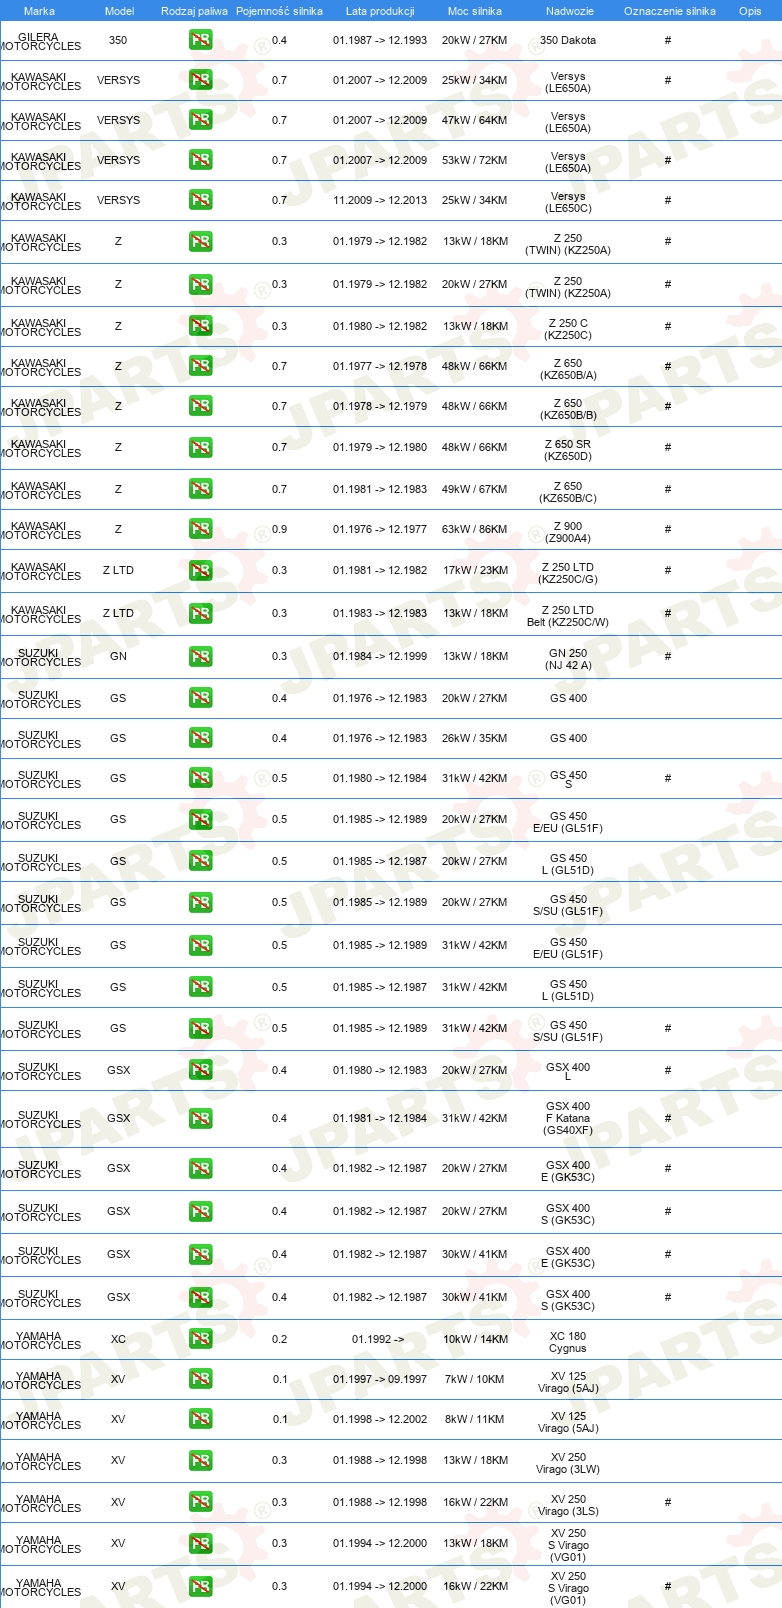Click the fuel icon in the GSX 400 F Katana row
The image size is (782, 1608).
(x=200, y=1118)
